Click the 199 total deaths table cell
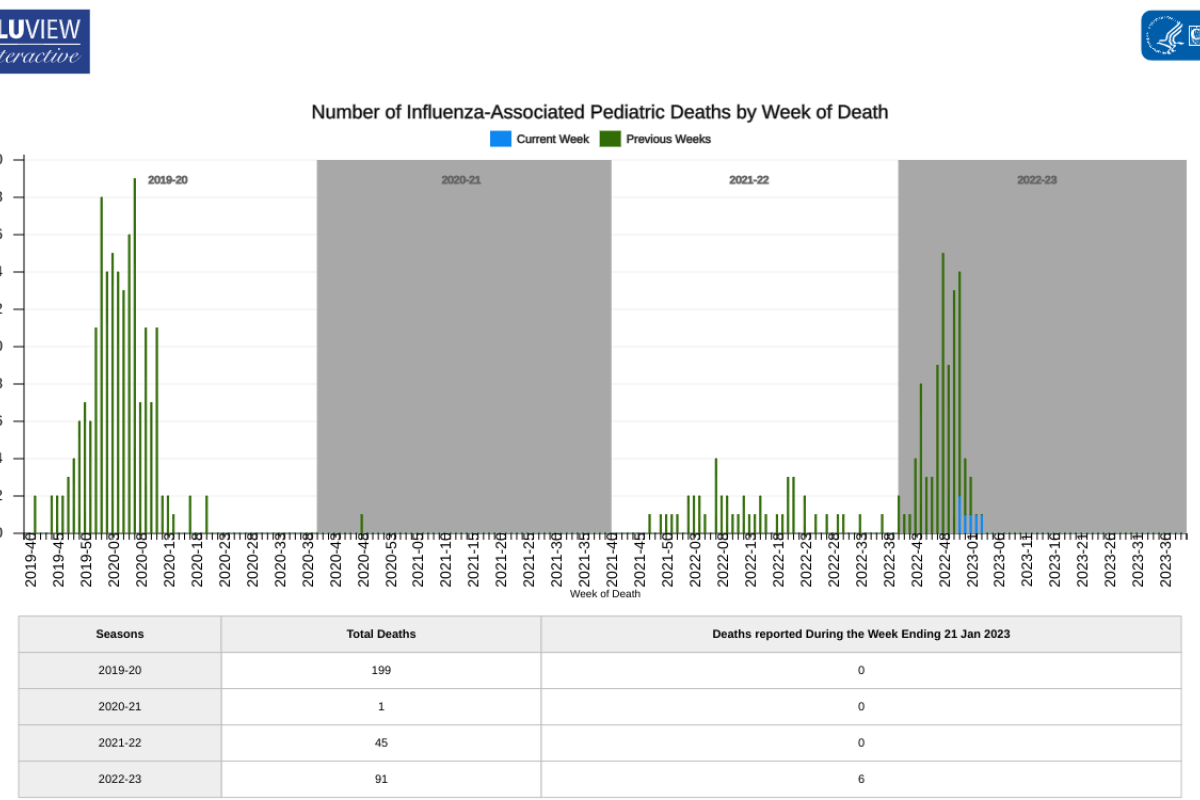The image size is (1200, 800). click(x=381, y=670)
